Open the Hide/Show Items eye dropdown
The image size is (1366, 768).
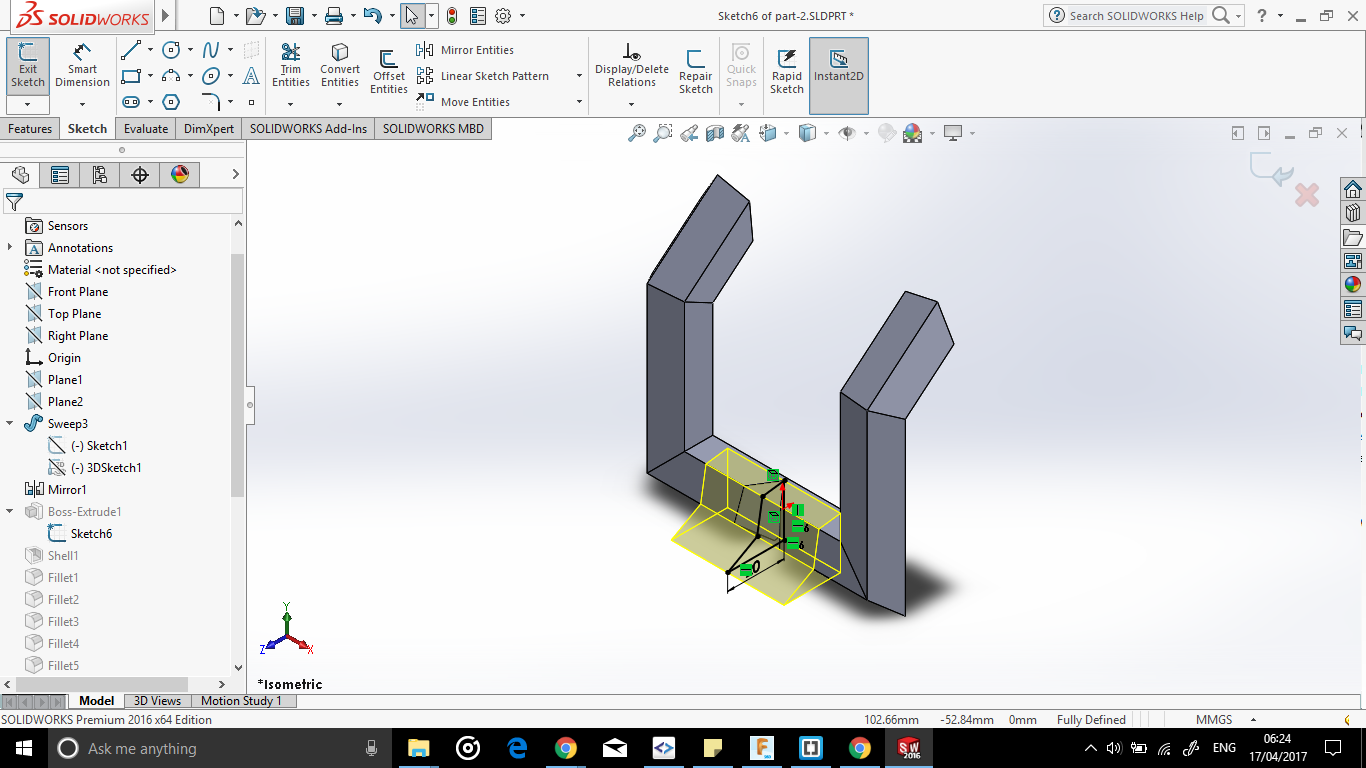coord(865,133)
